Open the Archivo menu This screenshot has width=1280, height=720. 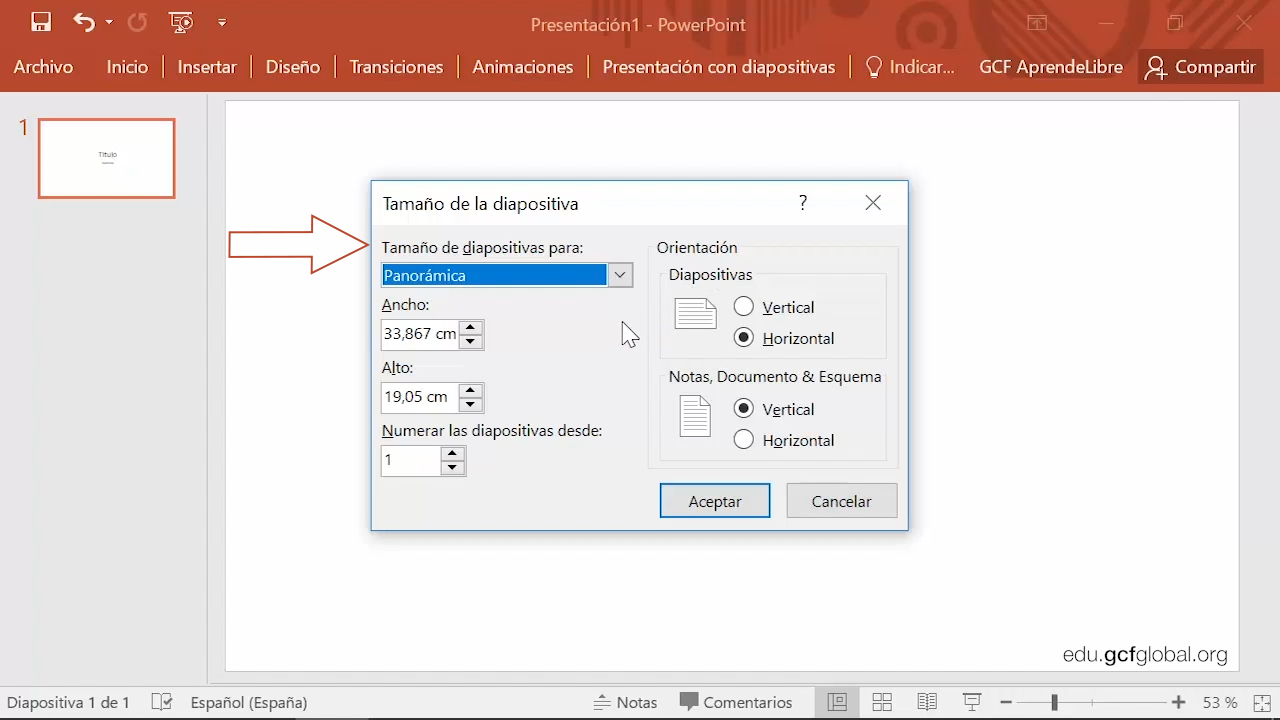coord(43,67)
